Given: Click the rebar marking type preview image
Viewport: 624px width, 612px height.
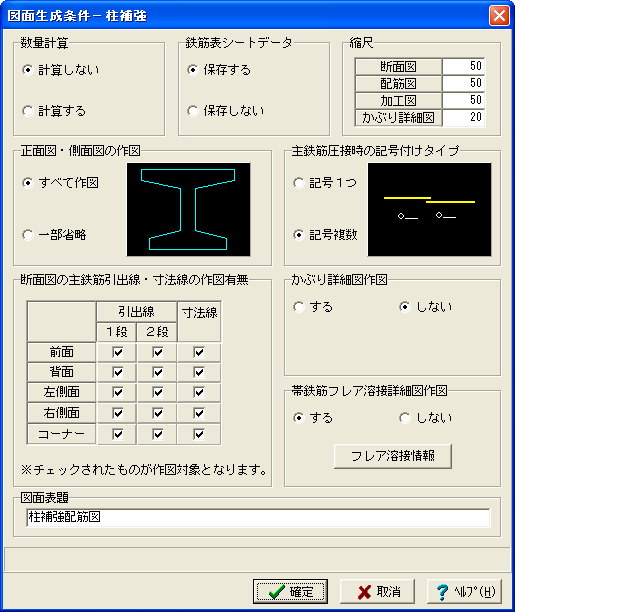Looking at the screenshot, I should [429, 209].
